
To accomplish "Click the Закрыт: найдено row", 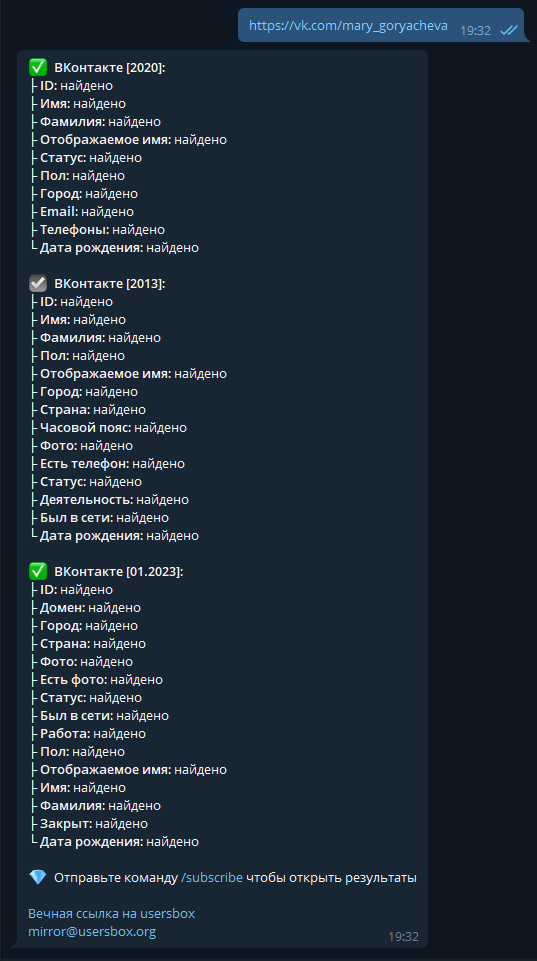I will click(x=88, y=823).
